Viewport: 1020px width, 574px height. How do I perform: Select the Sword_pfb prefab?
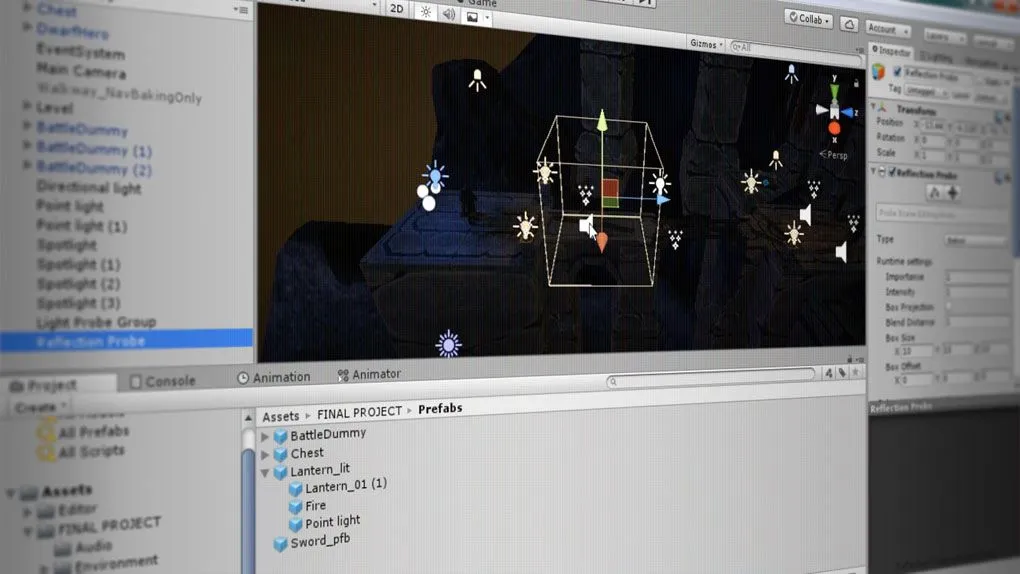pyautogui.click(x=312, y=541)
